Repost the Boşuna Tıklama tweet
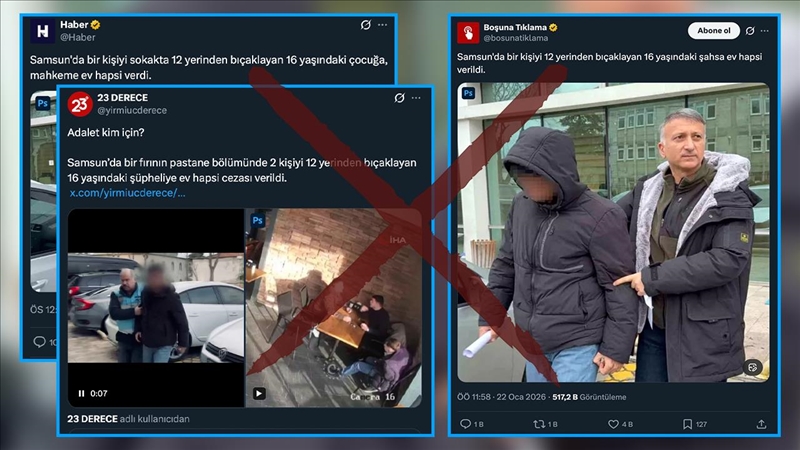 539,424
